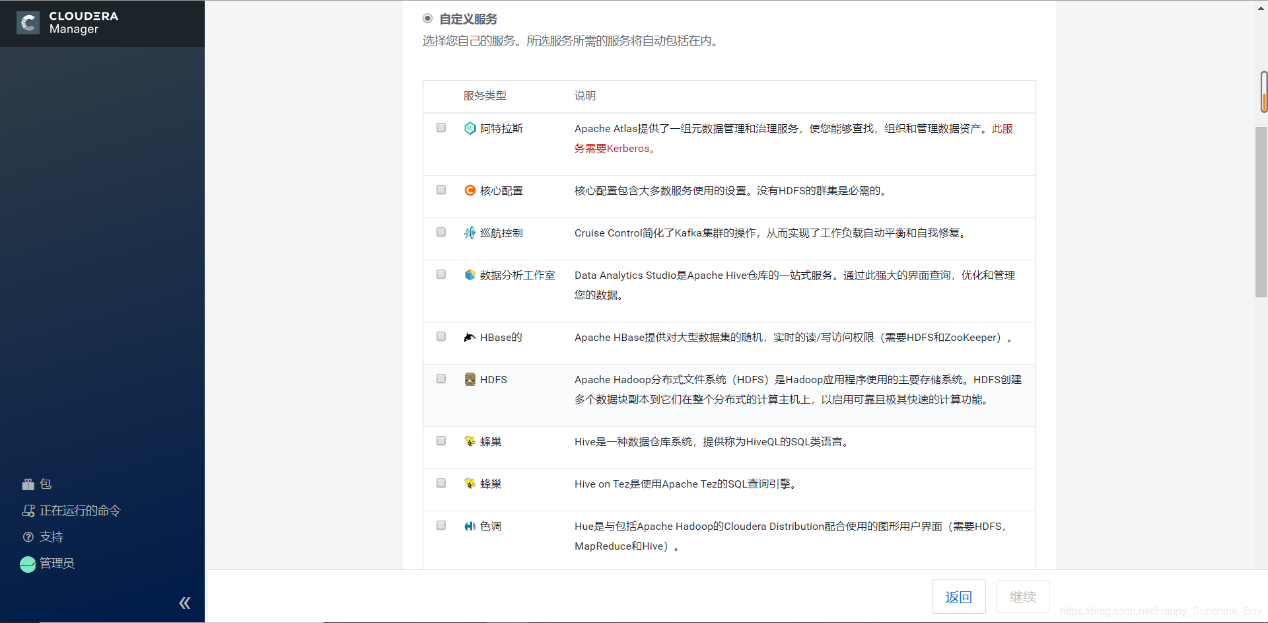
Task: Click the Hue icon beside 色调
Action: click(468, 525)
